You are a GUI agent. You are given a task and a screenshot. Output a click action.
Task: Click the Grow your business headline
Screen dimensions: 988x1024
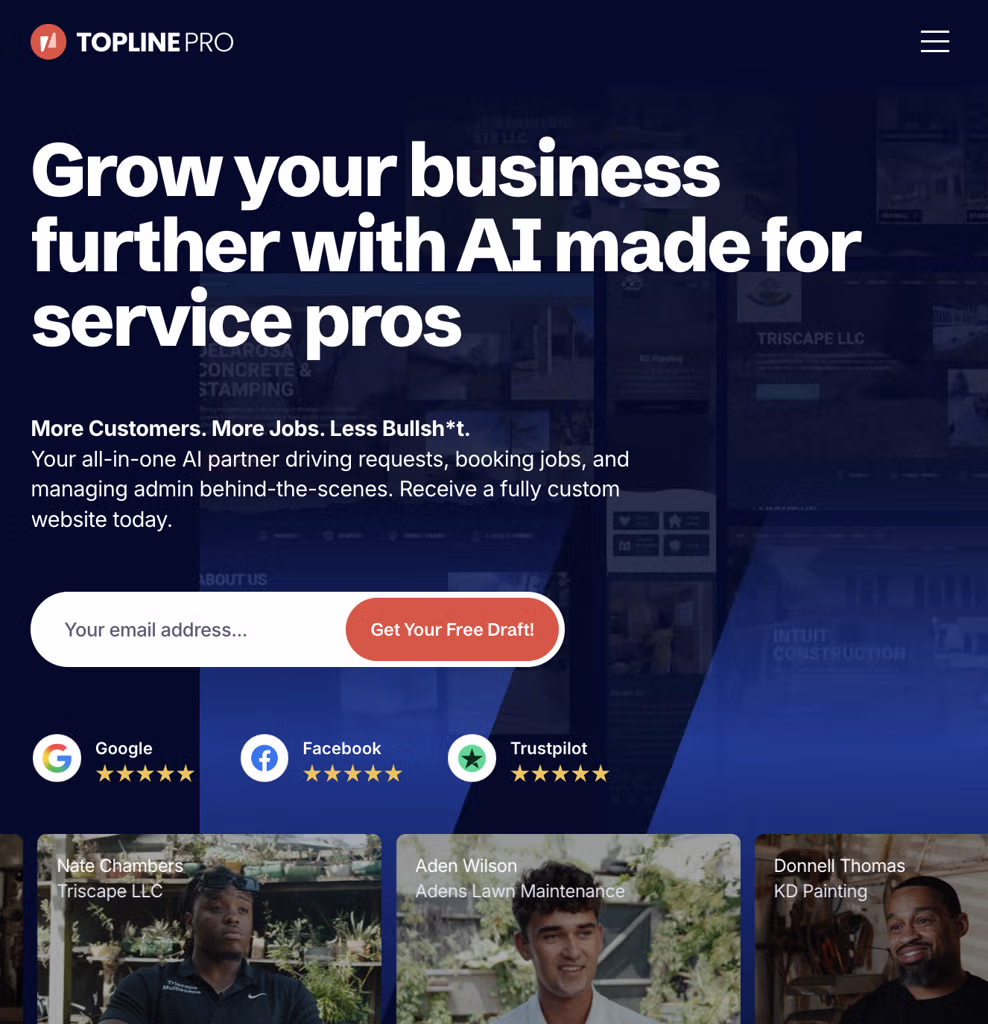446,245
